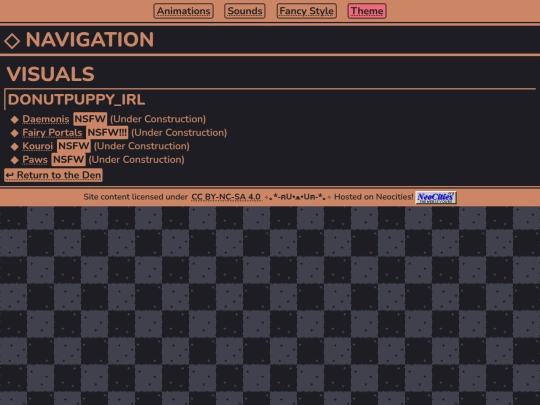540x405 pixels.
Task: Open the CC BY-NC-SA 4.0 license link
Action: click(x=226, y=197)
